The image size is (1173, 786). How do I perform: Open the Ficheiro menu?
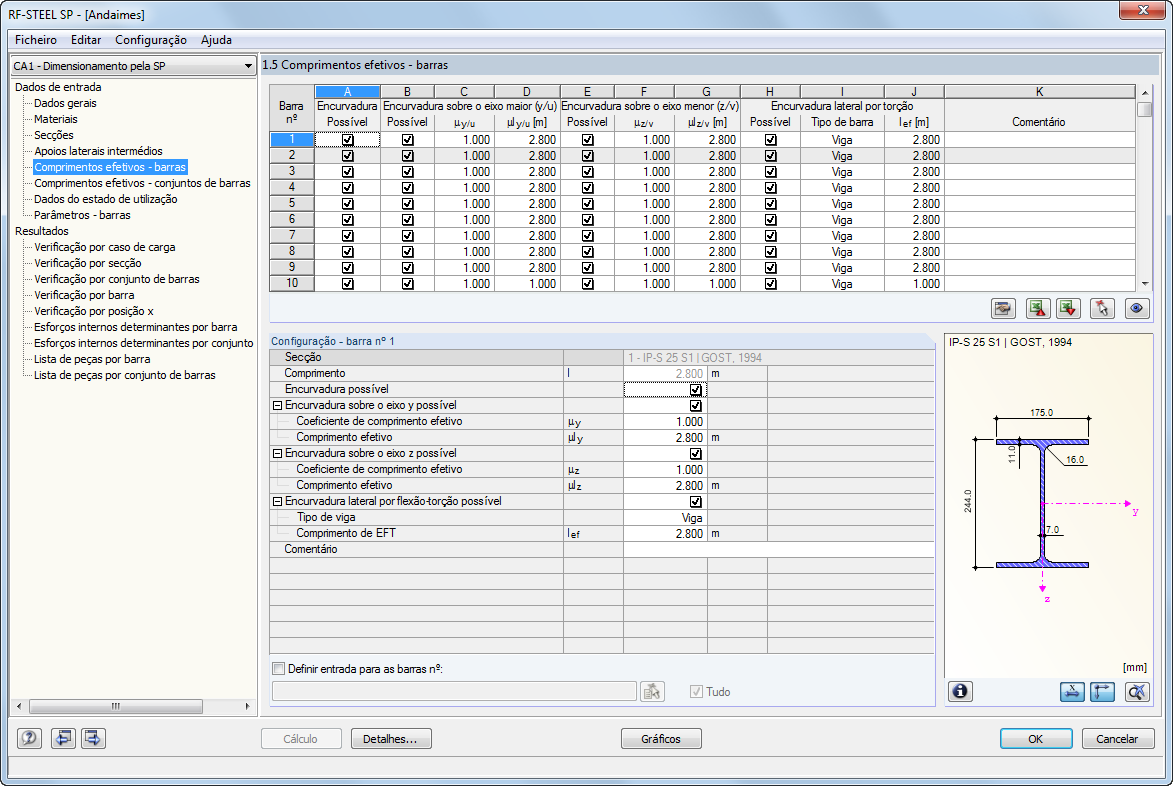pyautogui.click(x=36, y=40)
